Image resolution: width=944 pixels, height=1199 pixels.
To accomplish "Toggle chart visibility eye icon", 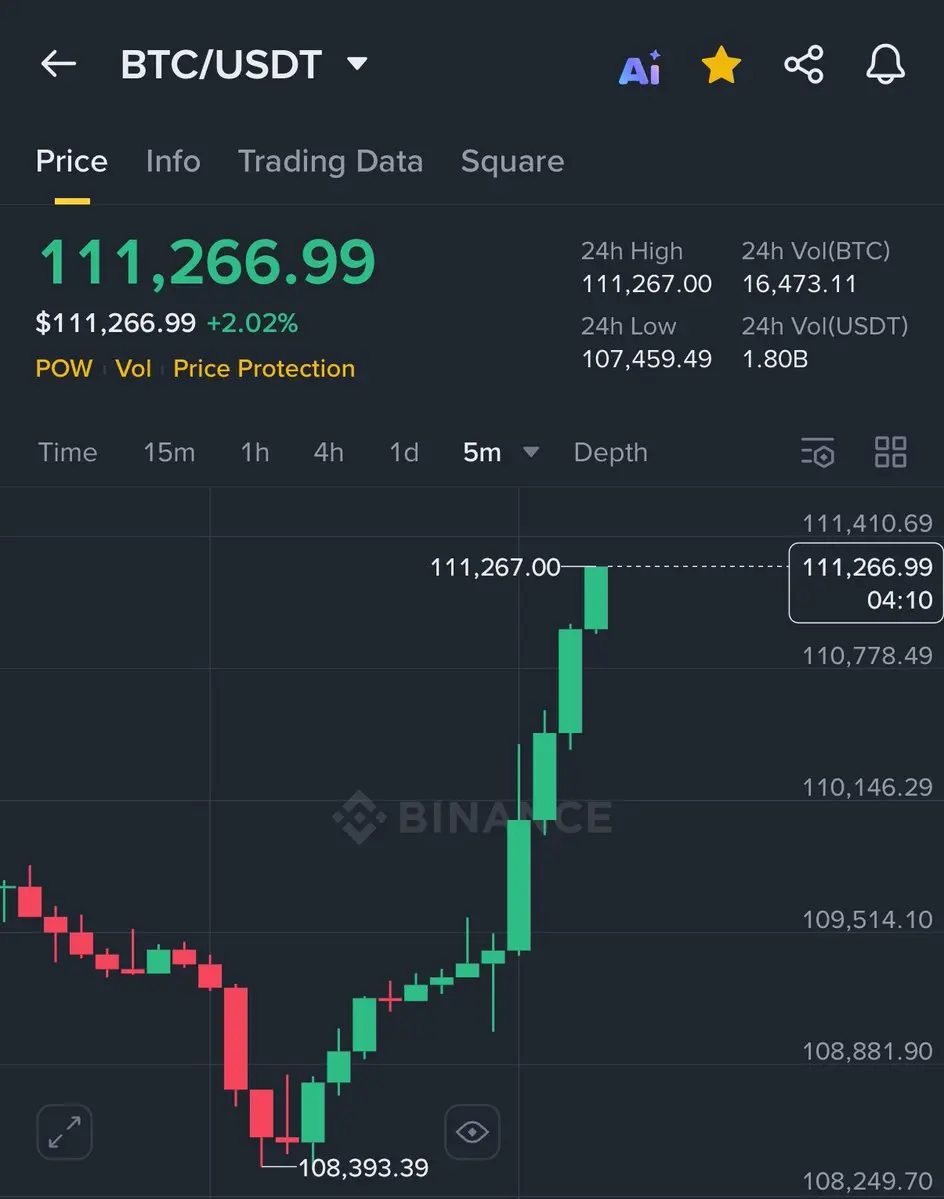I will (472, 1132).
